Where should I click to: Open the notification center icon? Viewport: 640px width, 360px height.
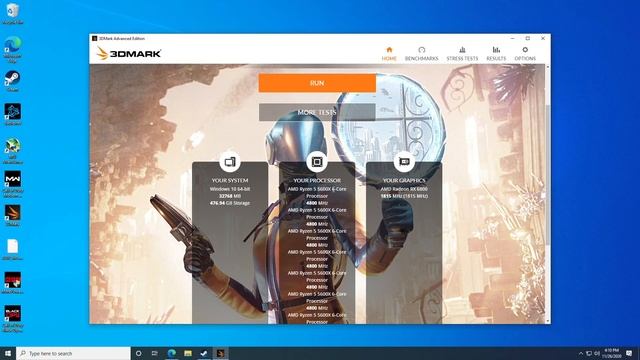click(x=629, y=353)
